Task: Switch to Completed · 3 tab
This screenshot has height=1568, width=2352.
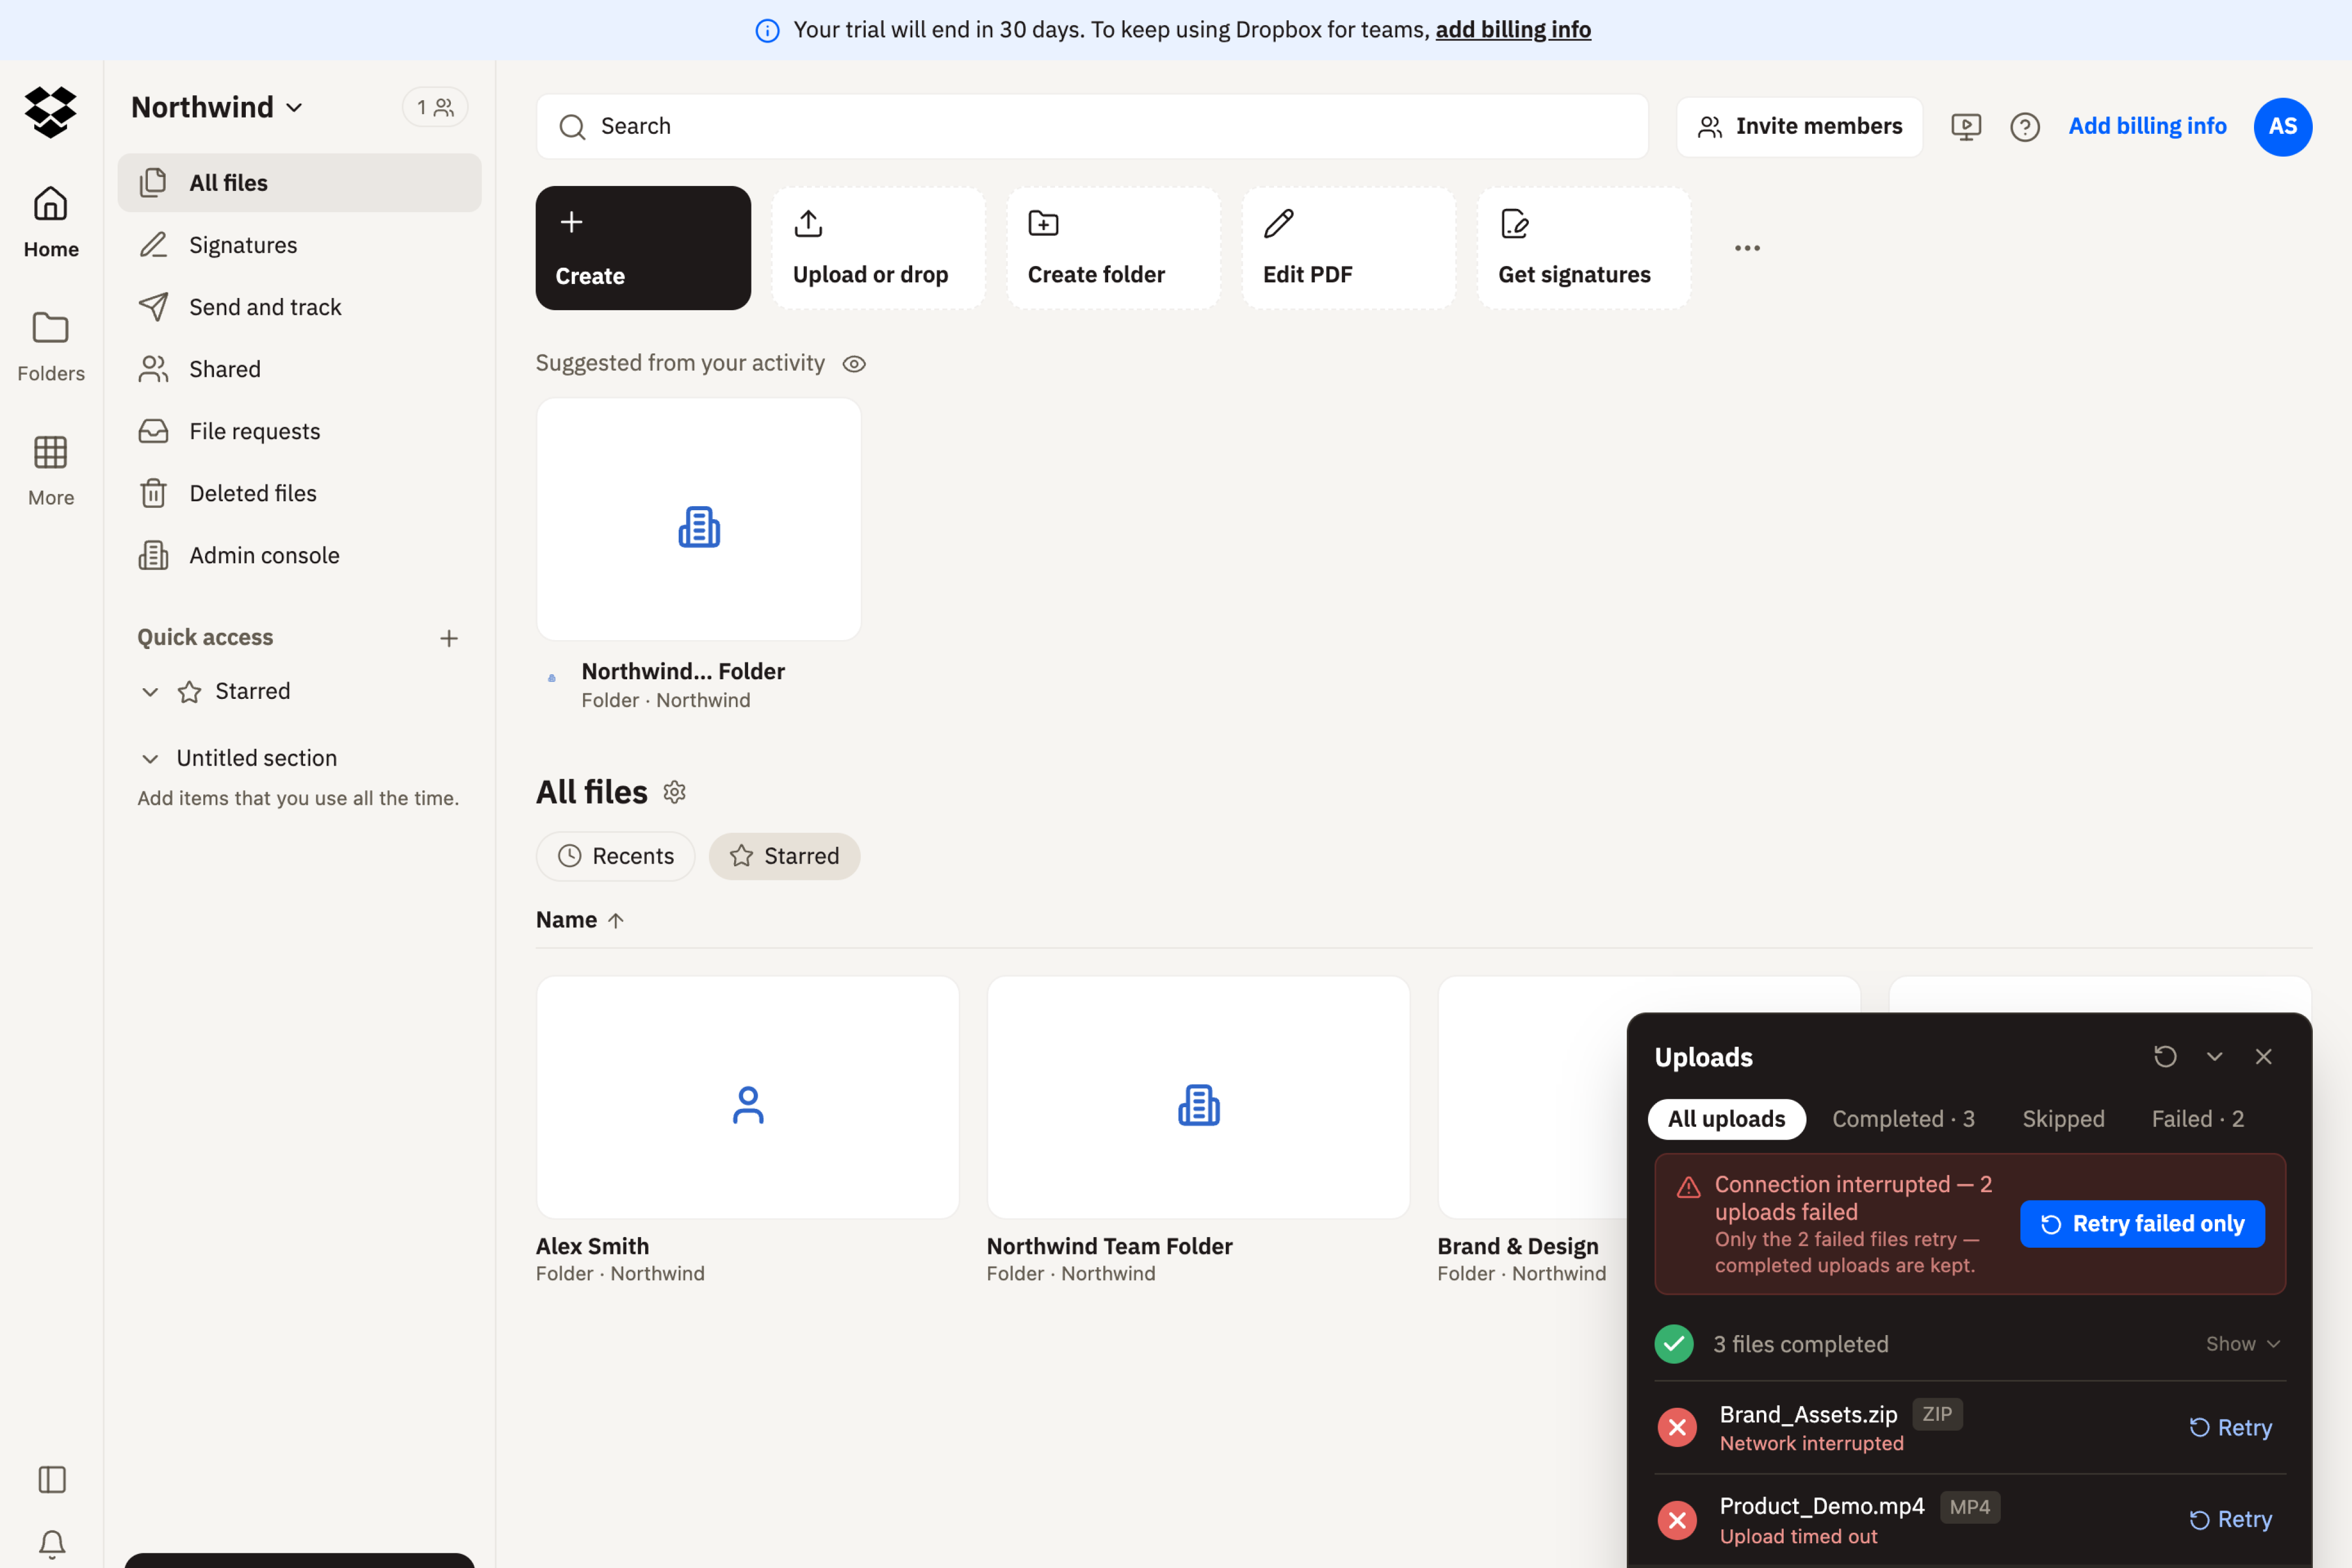Action: (x=1903, y=1119)
